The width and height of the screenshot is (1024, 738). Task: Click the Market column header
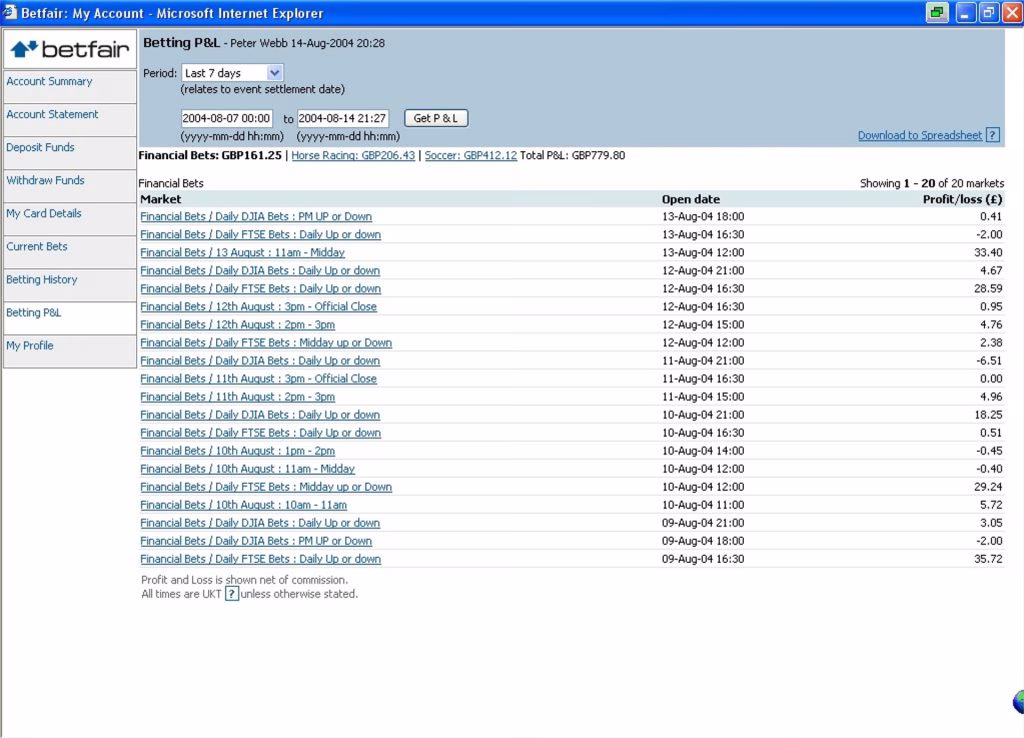tap(161, 199)
